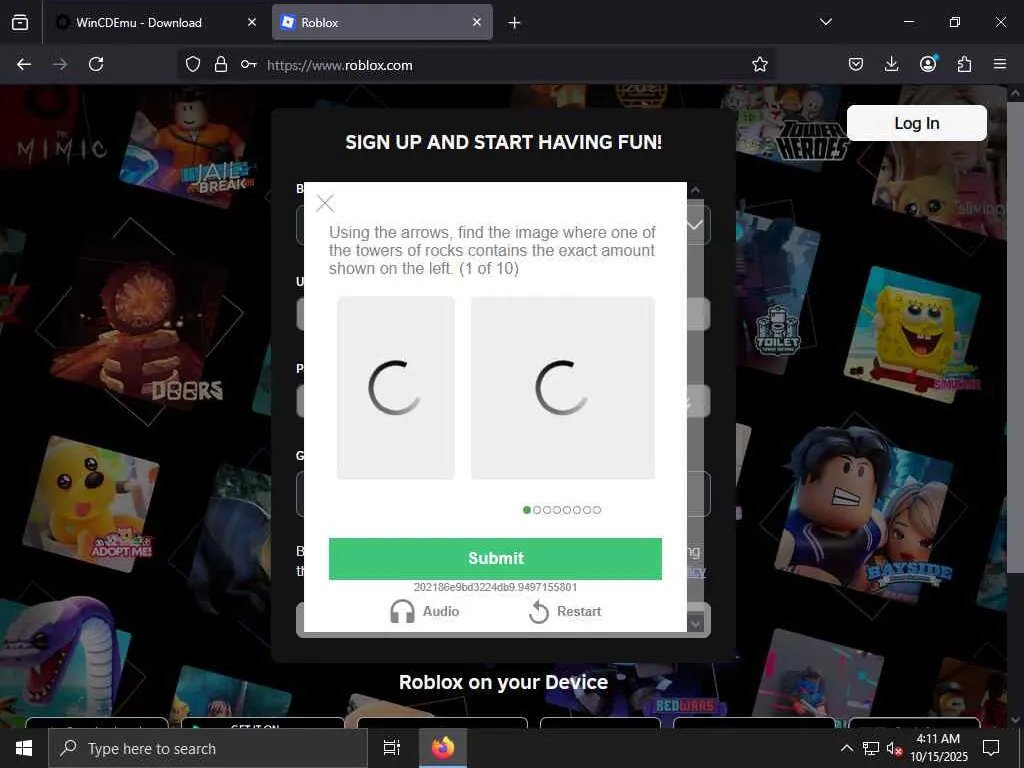This screenshot has height=768, width=1024.
Task: Click the Roblox on your Device heading
Action: 504,682
